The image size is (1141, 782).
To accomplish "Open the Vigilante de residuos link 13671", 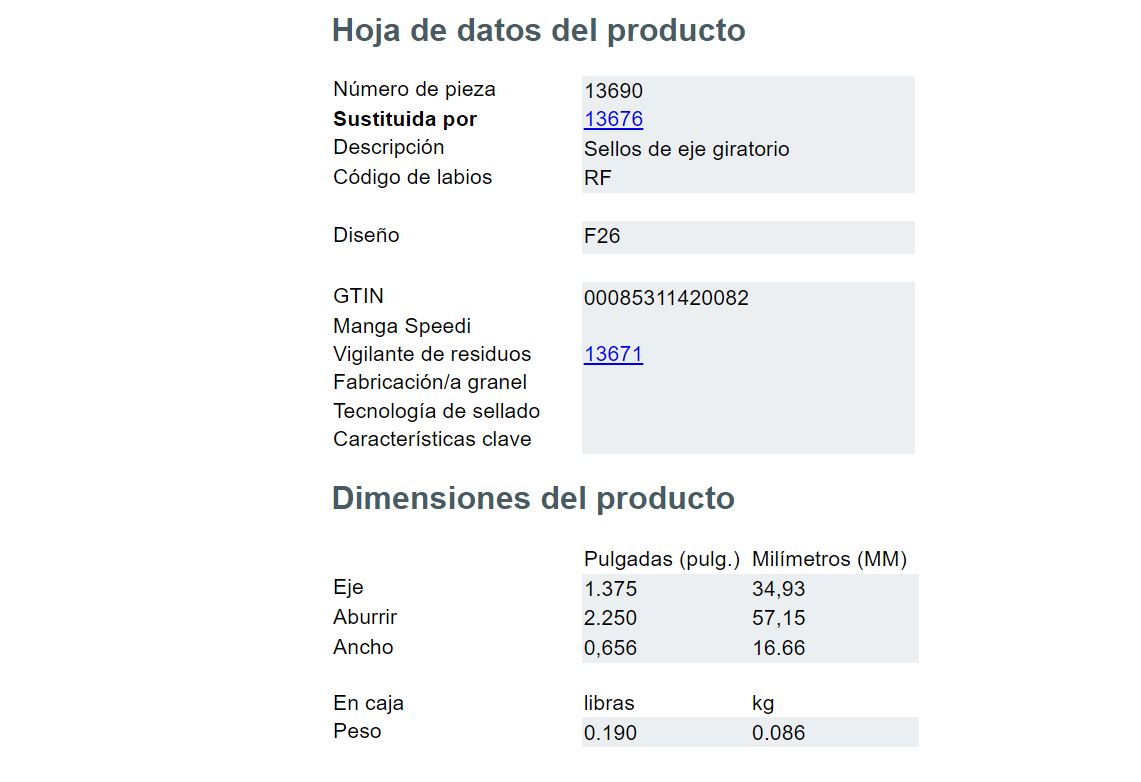I will (x=613, y=354).
